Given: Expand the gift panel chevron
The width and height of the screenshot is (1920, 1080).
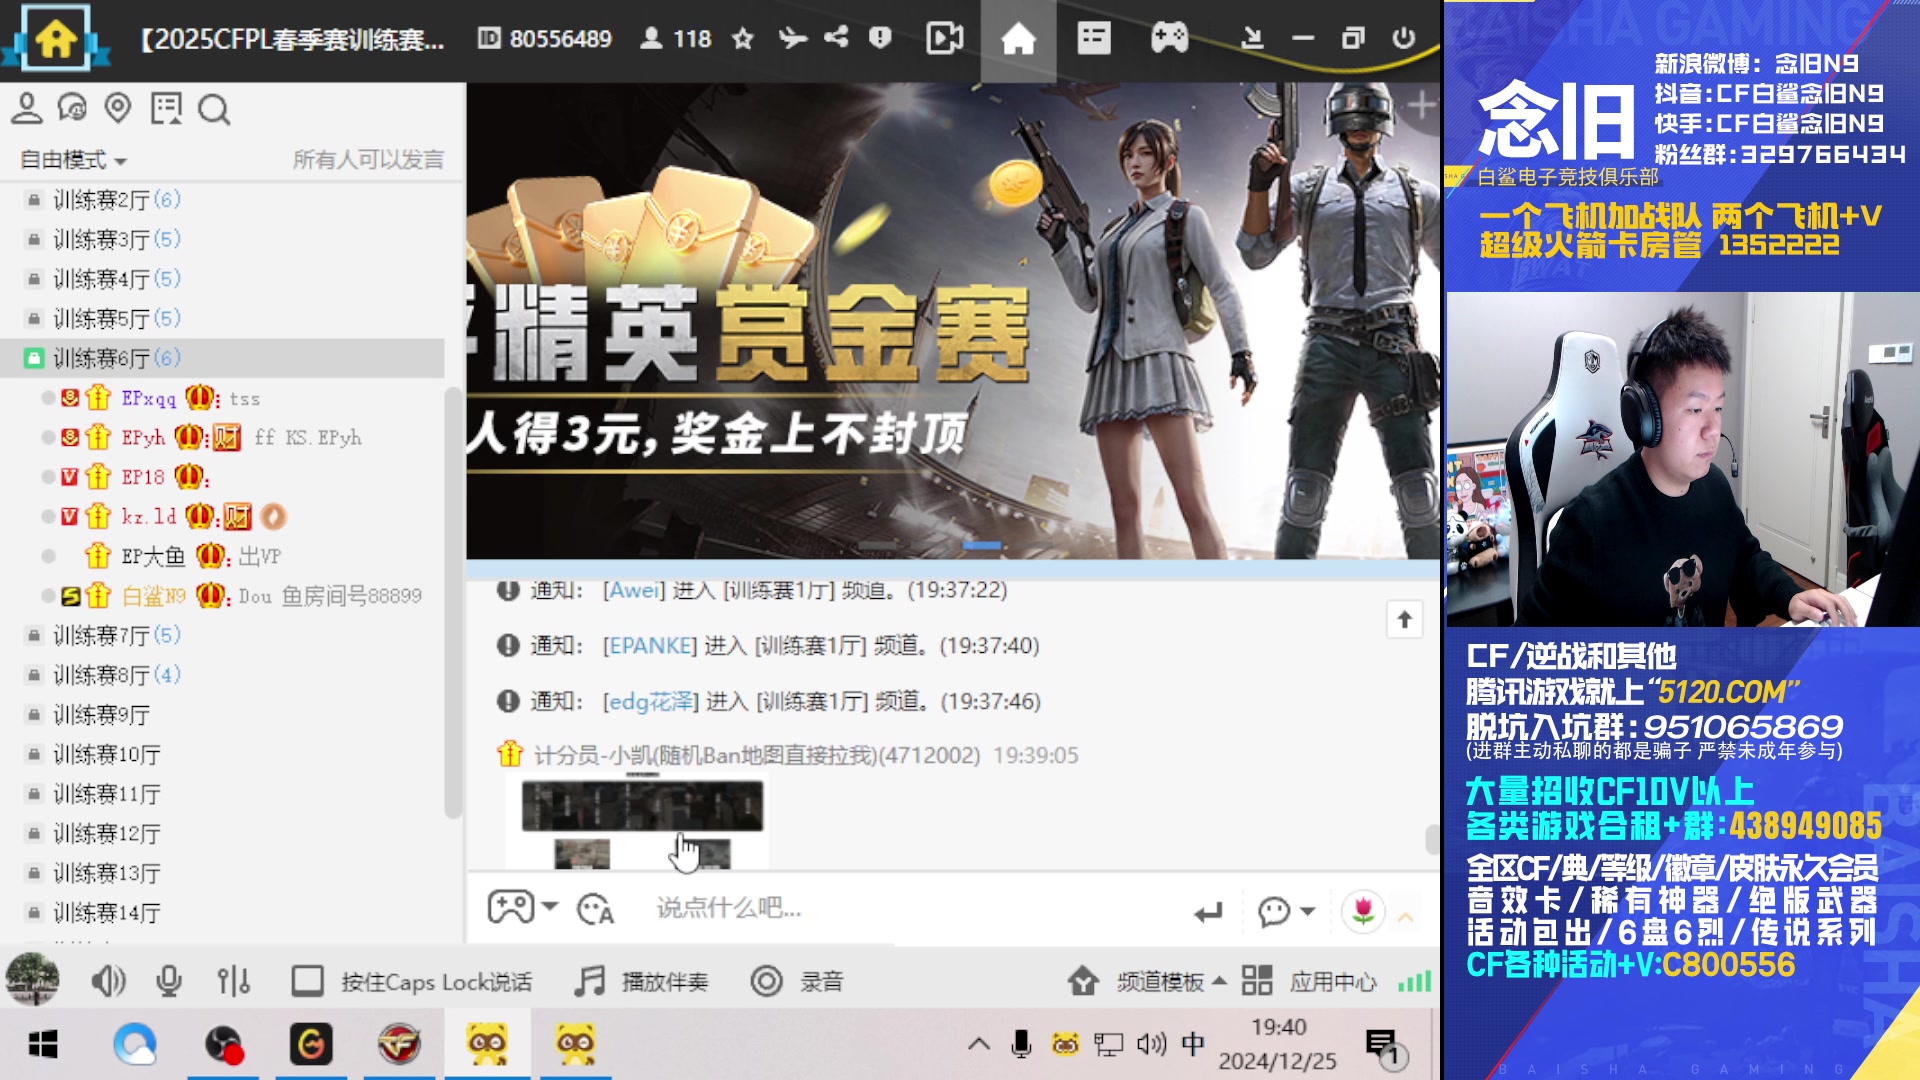Looking at the screenshot, I should [1405, 916].
